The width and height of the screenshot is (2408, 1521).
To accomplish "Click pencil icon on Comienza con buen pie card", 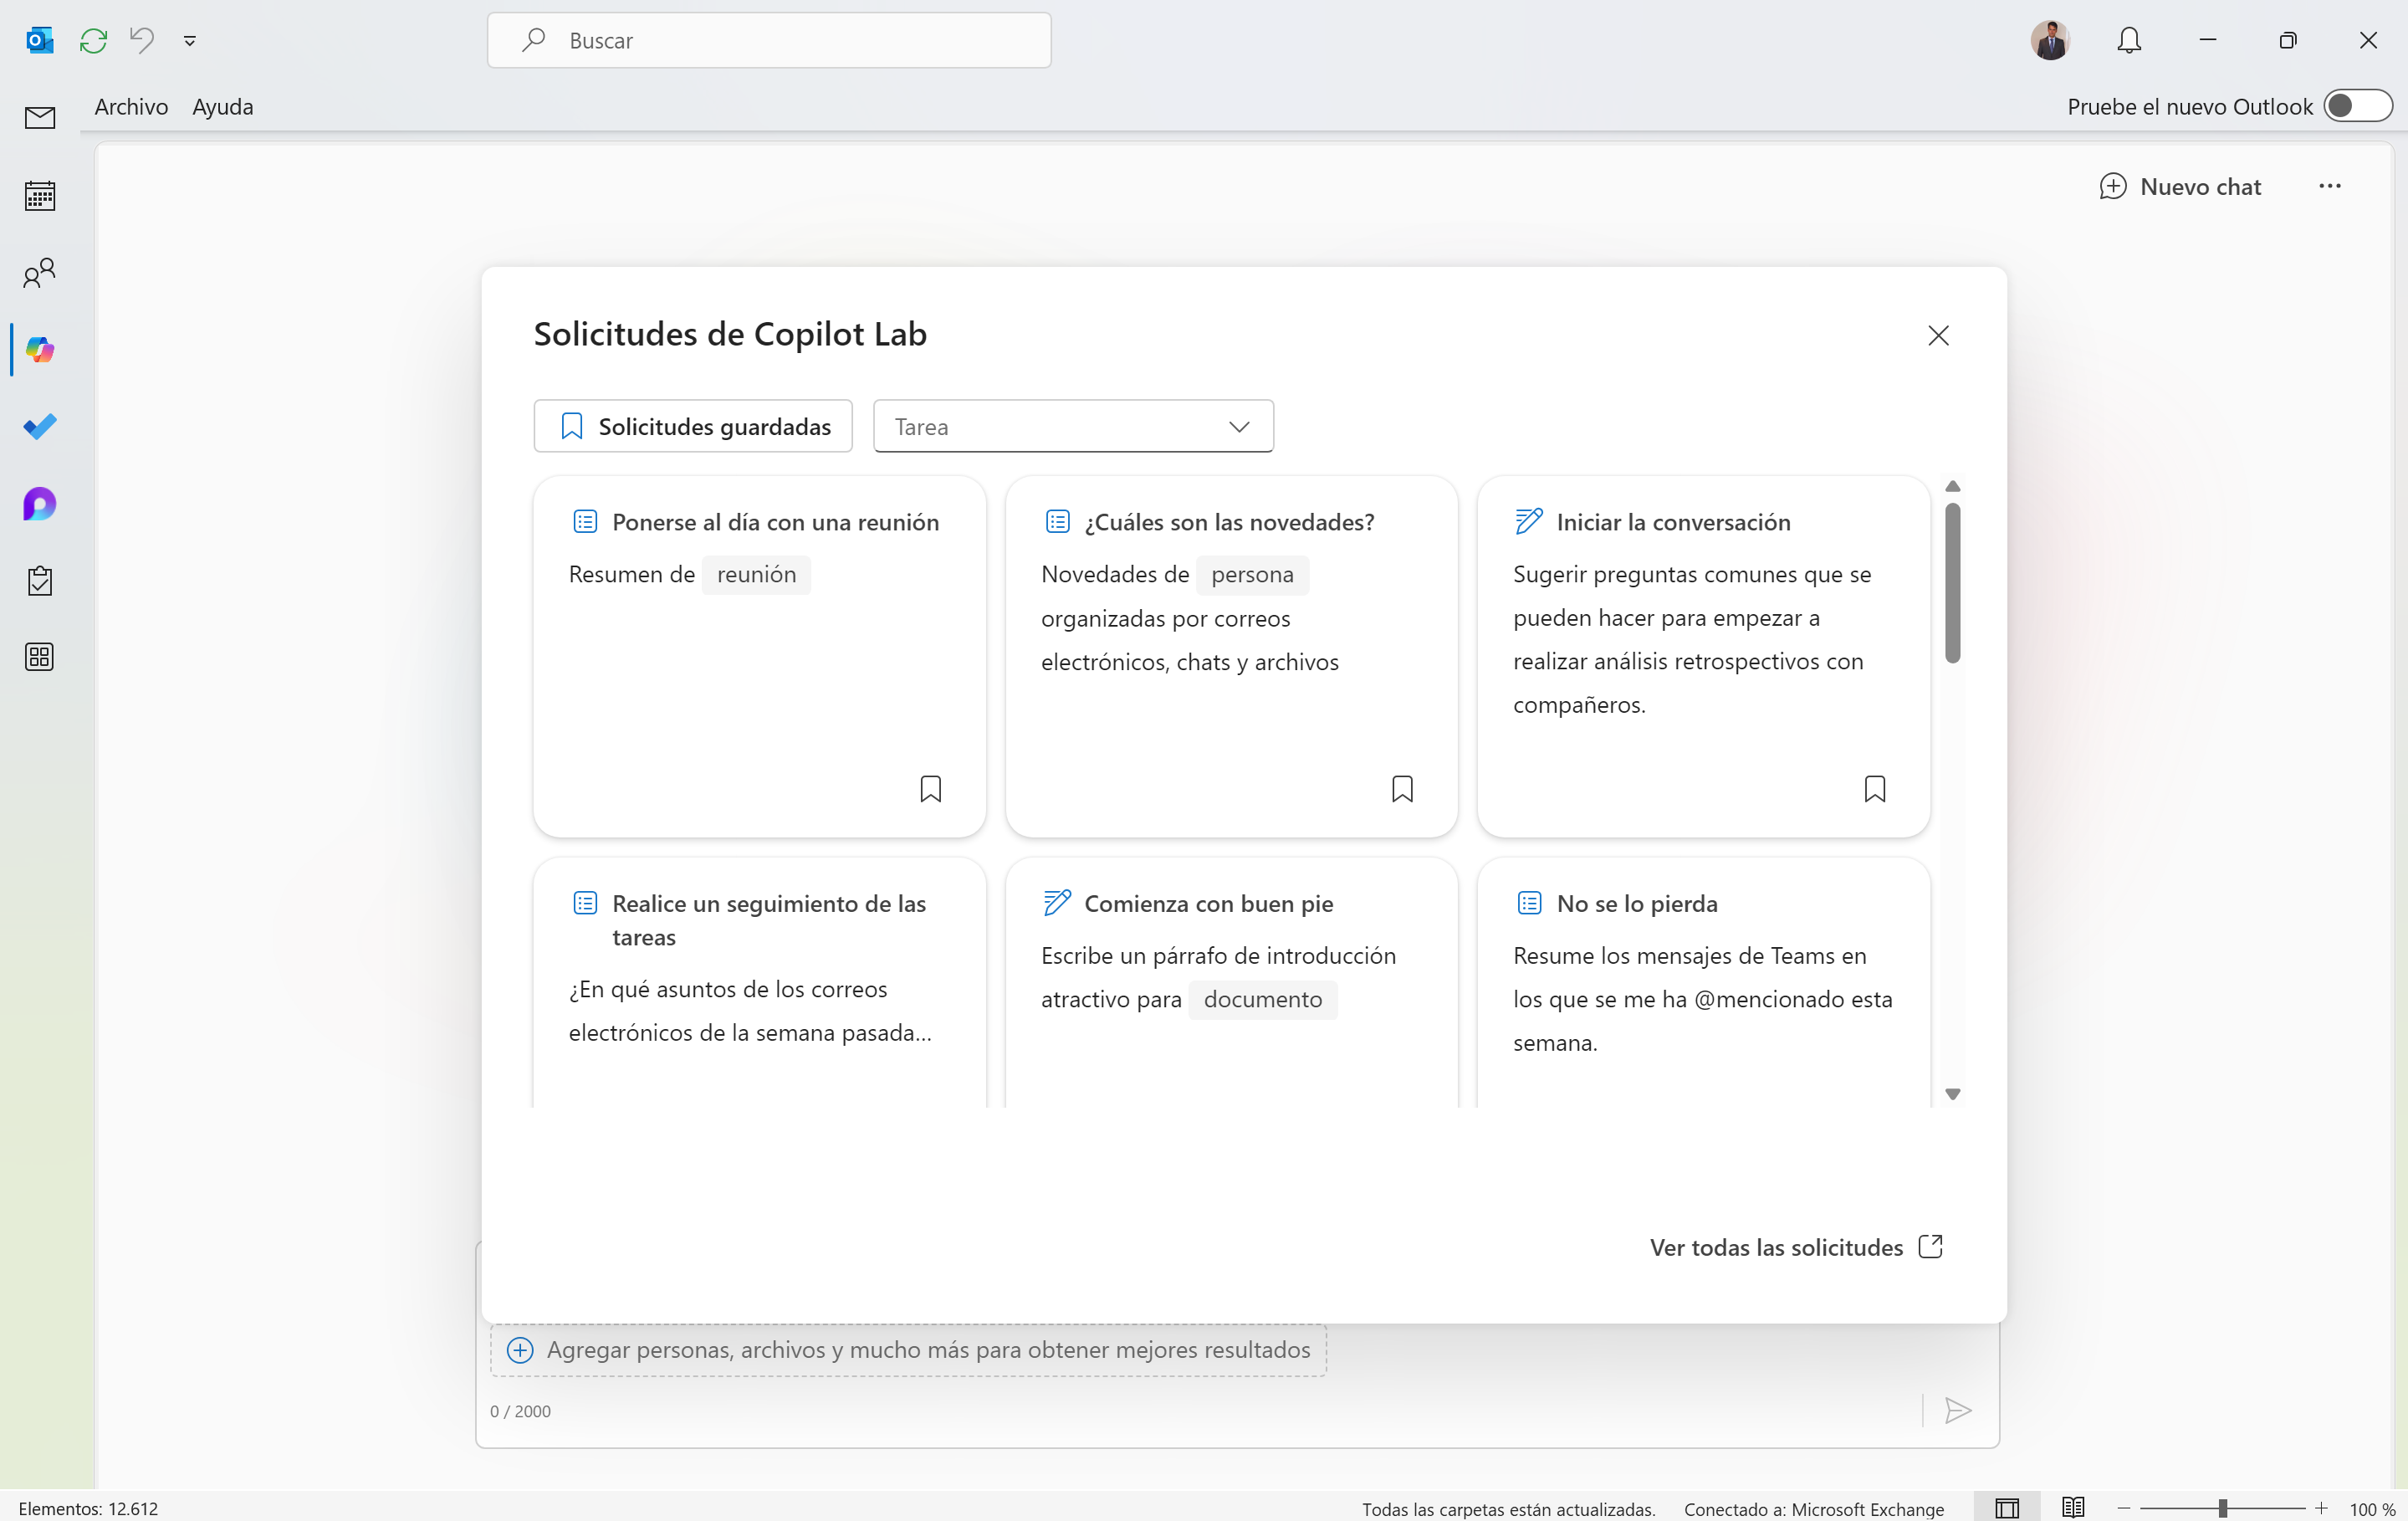I will coord(1057,902).
